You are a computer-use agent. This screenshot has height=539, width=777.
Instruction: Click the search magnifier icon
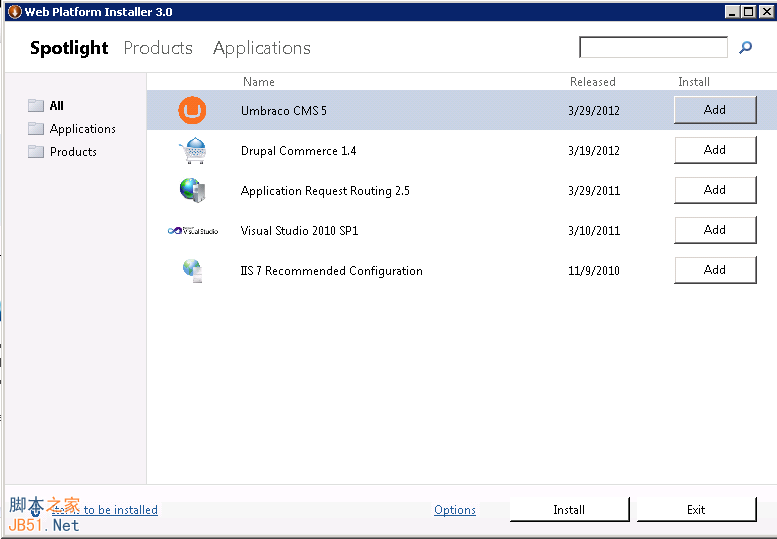[x=745, y=47]
